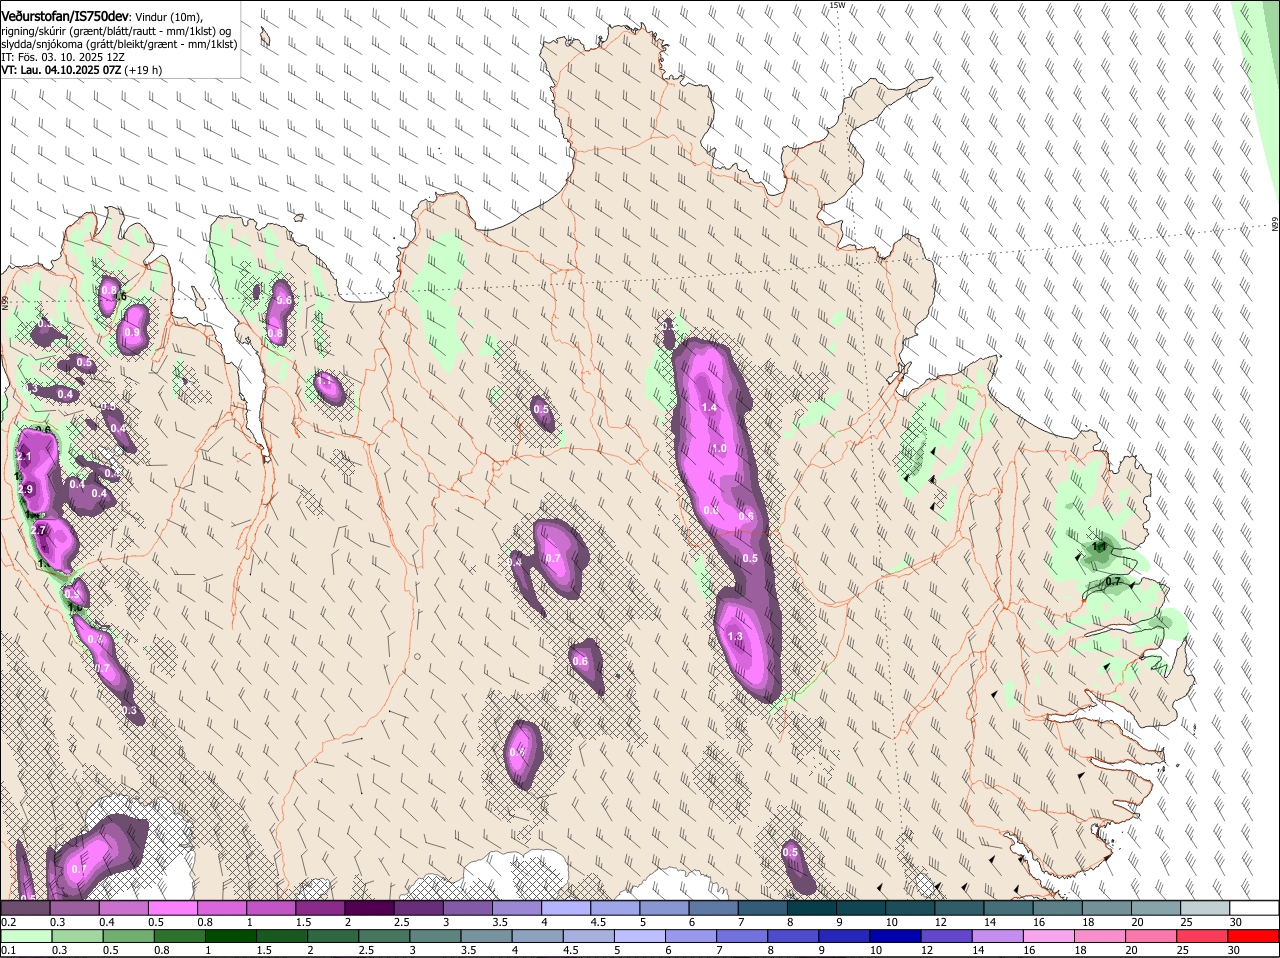
Task: Pick the dusky purple 0.2 swatch in the upper legend row
Action: click(26, 908)
